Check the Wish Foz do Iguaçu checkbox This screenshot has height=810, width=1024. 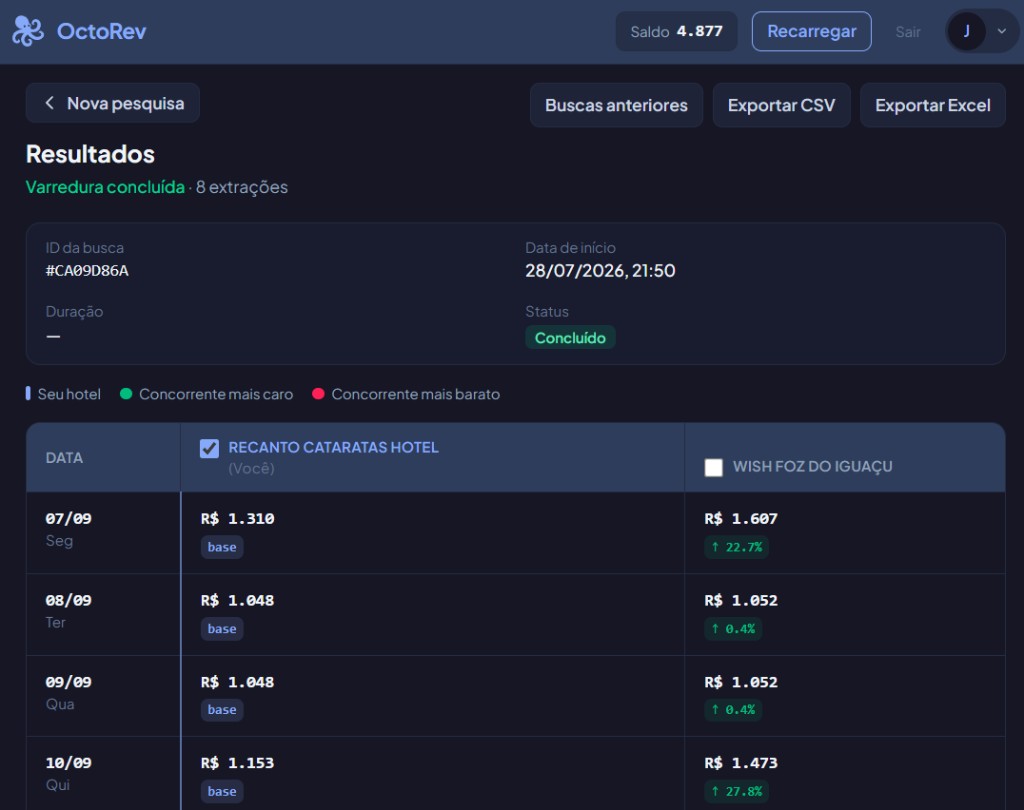[x=714, y=467]
